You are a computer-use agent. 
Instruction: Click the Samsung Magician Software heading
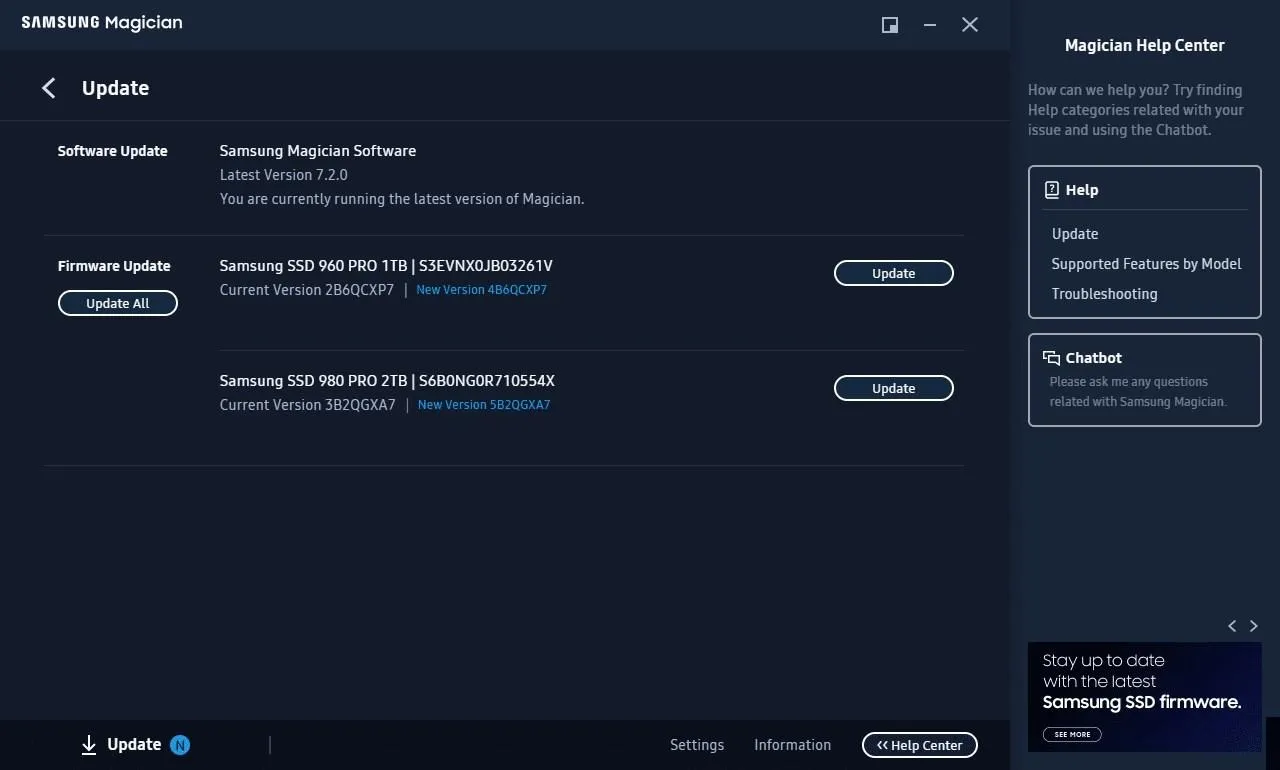click(318, 151)
